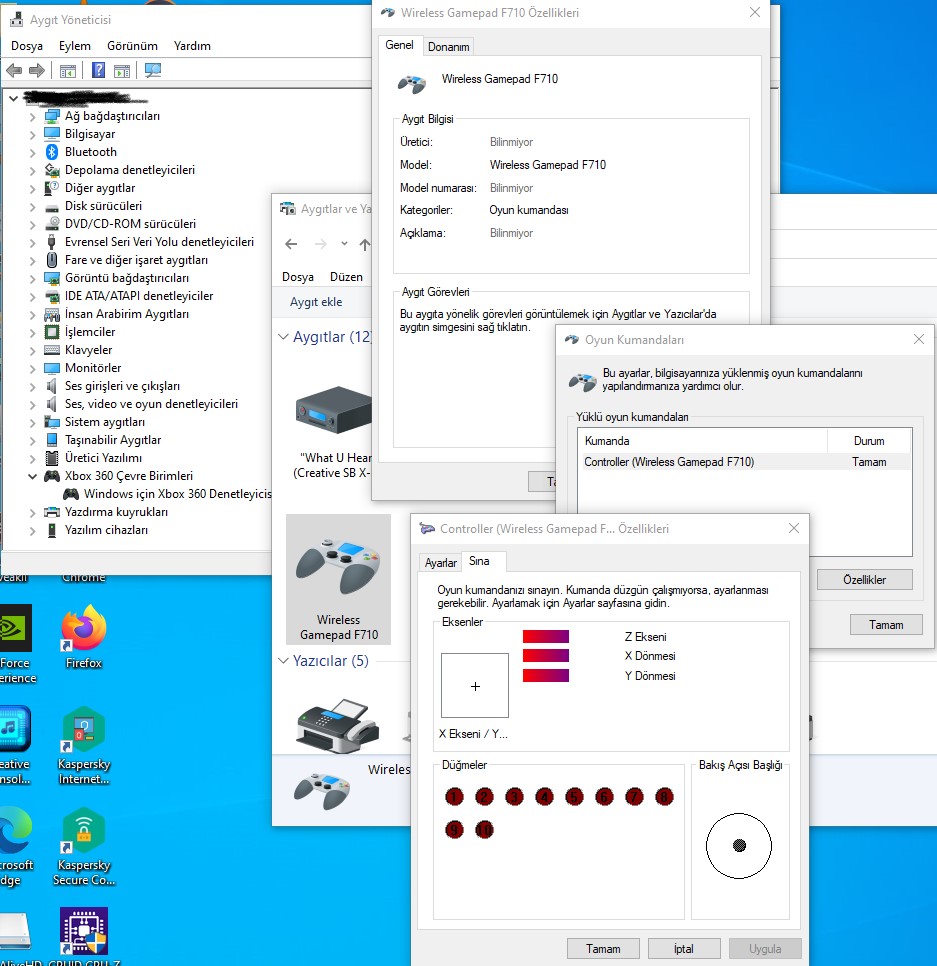Expand the Ağ bağdaştırıcıları node
The image size is (937, 966).
pyautogui.click(x=33, y=116)
